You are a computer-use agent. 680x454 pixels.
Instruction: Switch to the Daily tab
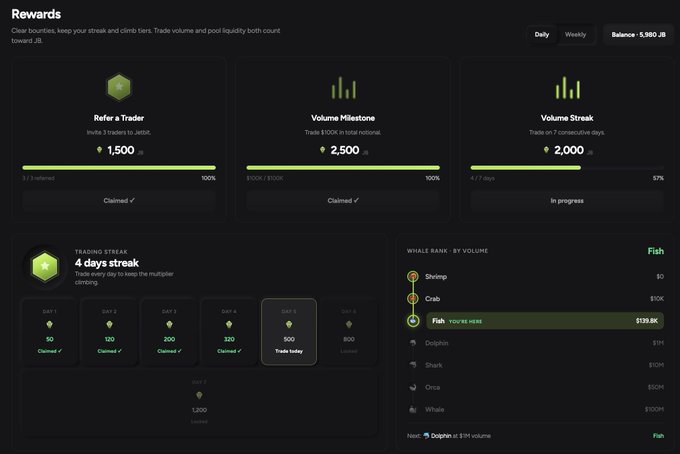(542, 35)
